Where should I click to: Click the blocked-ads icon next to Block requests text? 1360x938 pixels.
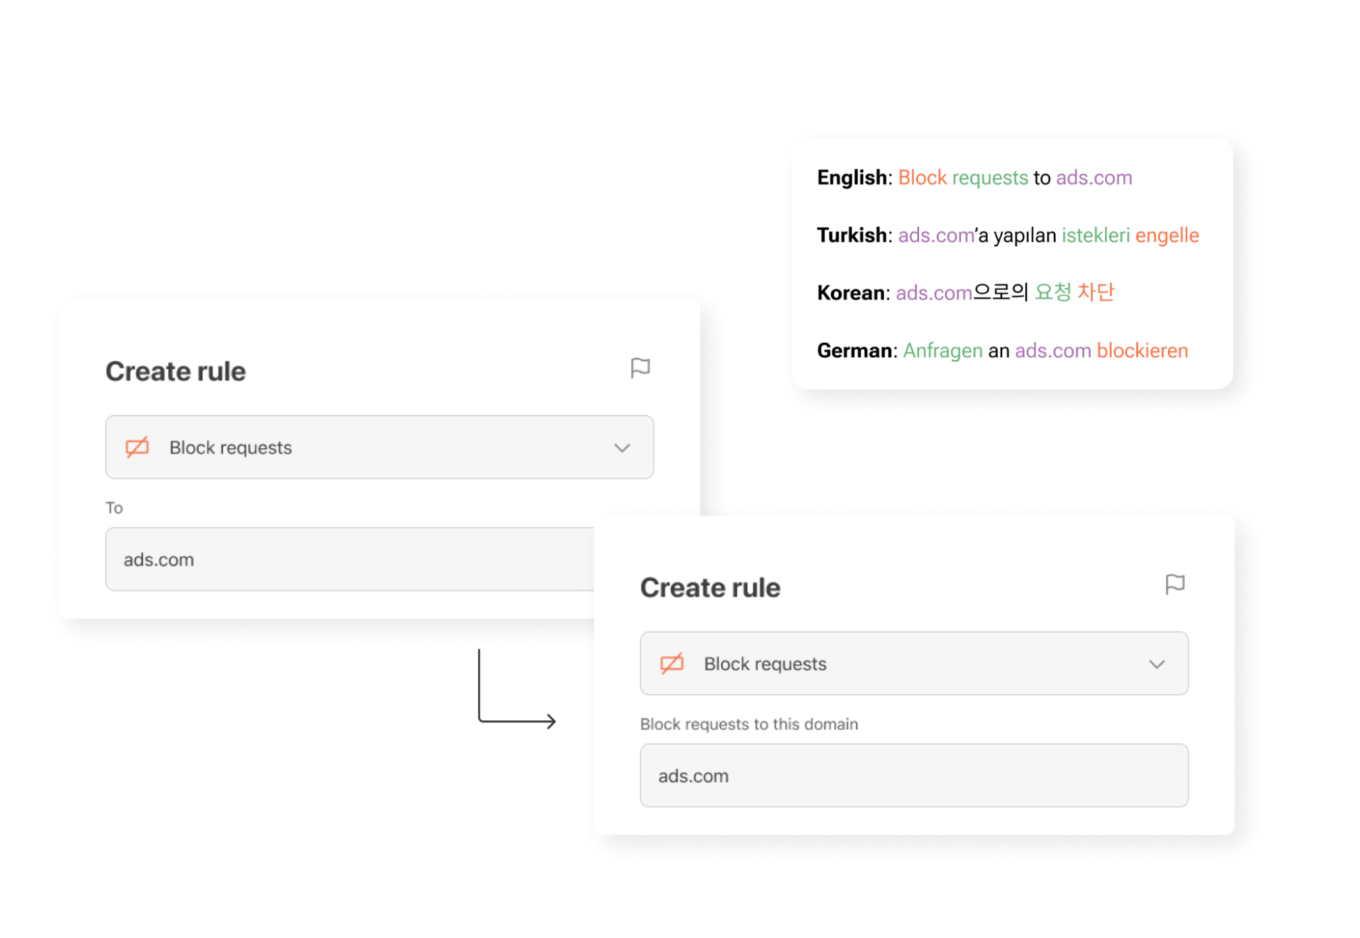tap(670, 663)
